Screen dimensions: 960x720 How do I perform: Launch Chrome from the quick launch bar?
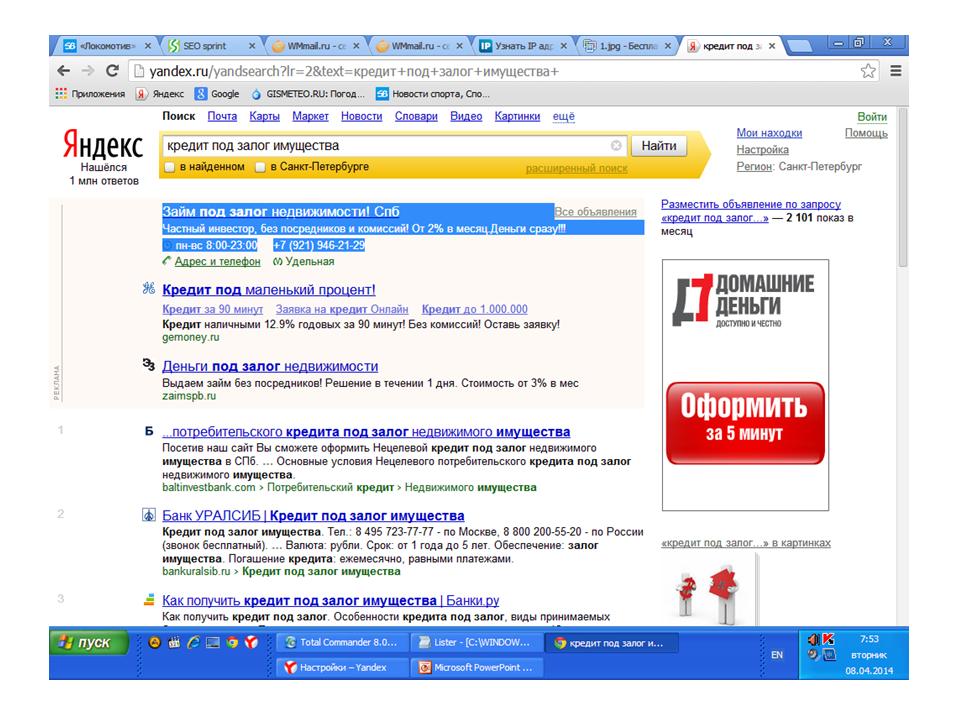(x=232, y=642)
